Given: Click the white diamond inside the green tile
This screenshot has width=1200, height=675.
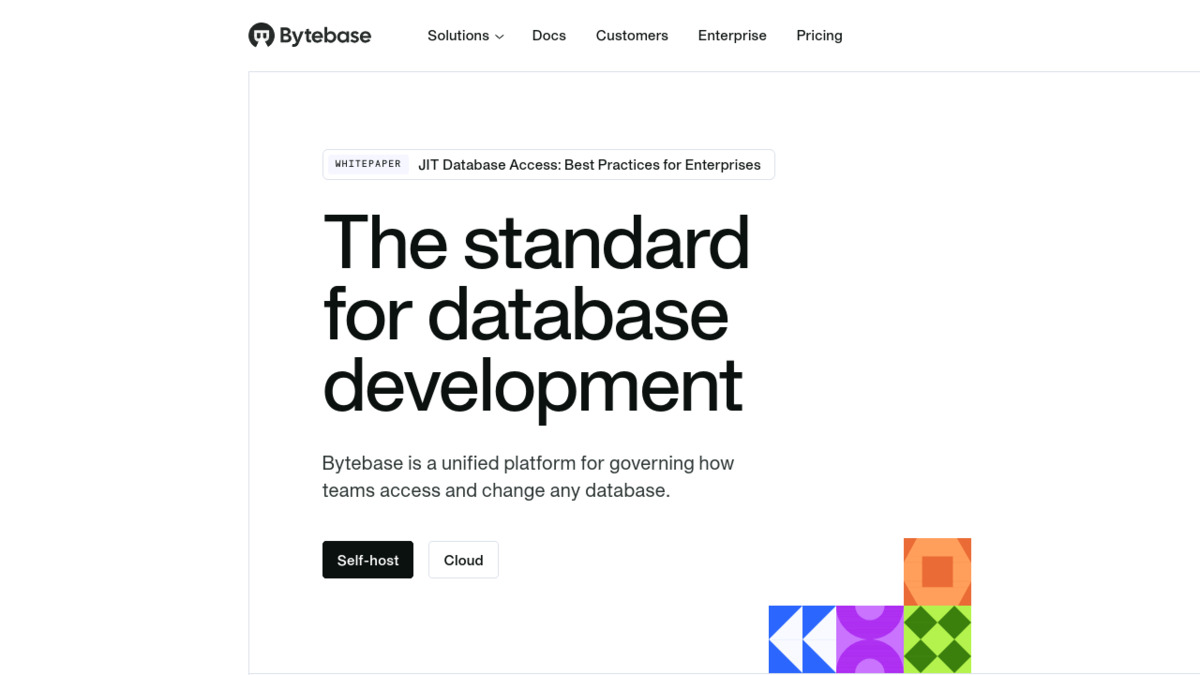Looking at the screenshot, I should pyautogui.click(x=937, y=639).
